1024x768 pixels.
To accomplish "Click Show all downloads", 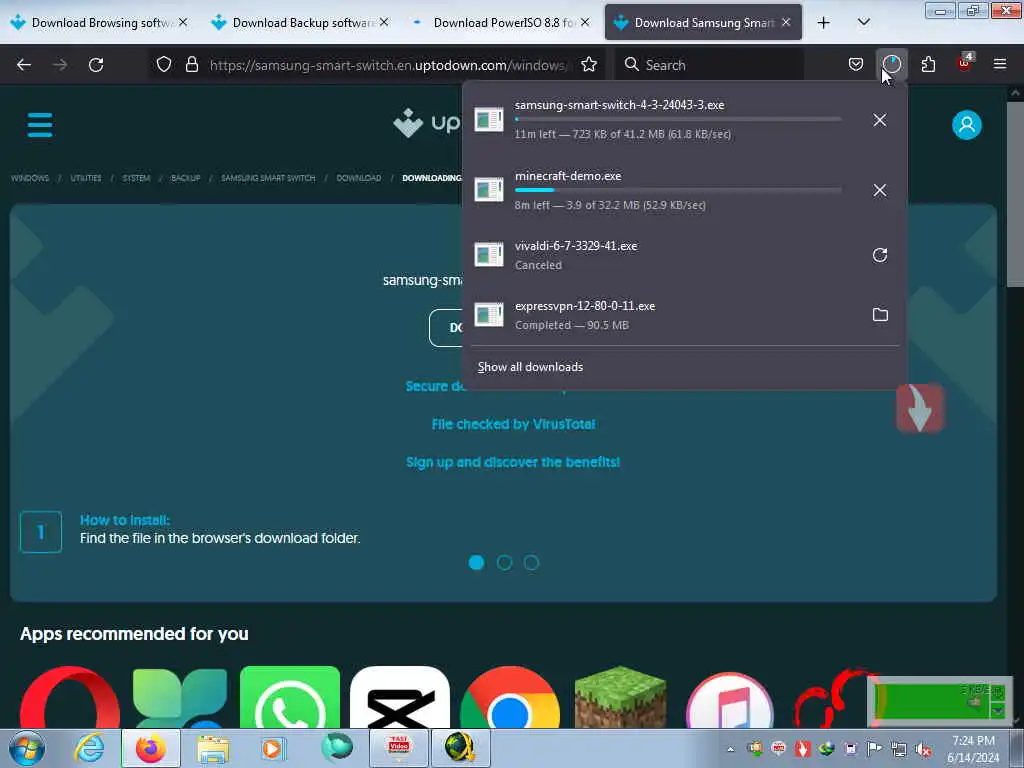I will (x=530, y=367).
